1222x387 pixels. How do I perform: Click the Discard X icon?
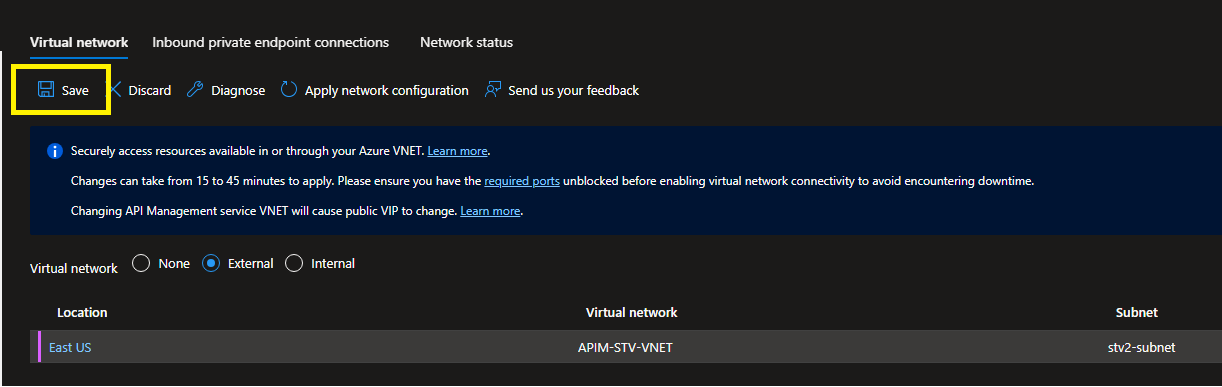115,90
